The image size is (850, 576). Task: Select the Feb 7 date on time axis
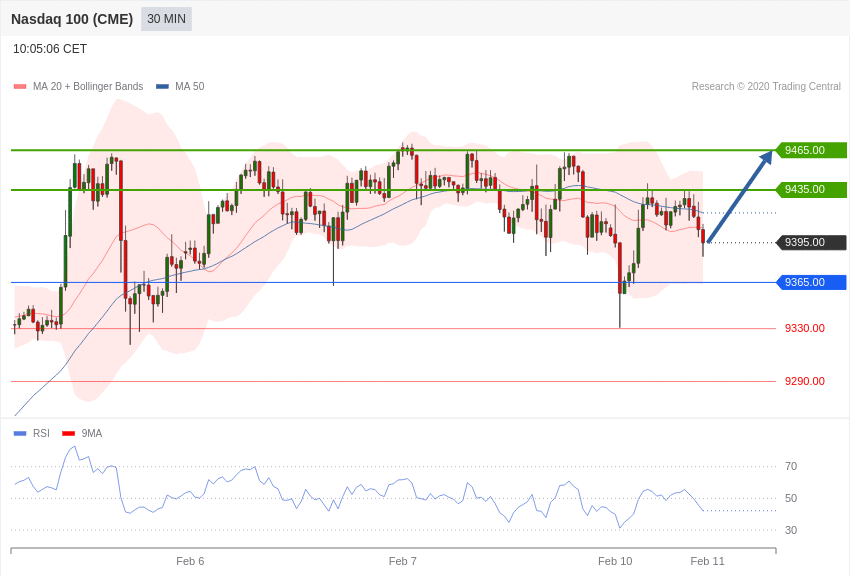click(x=403, y=561)
